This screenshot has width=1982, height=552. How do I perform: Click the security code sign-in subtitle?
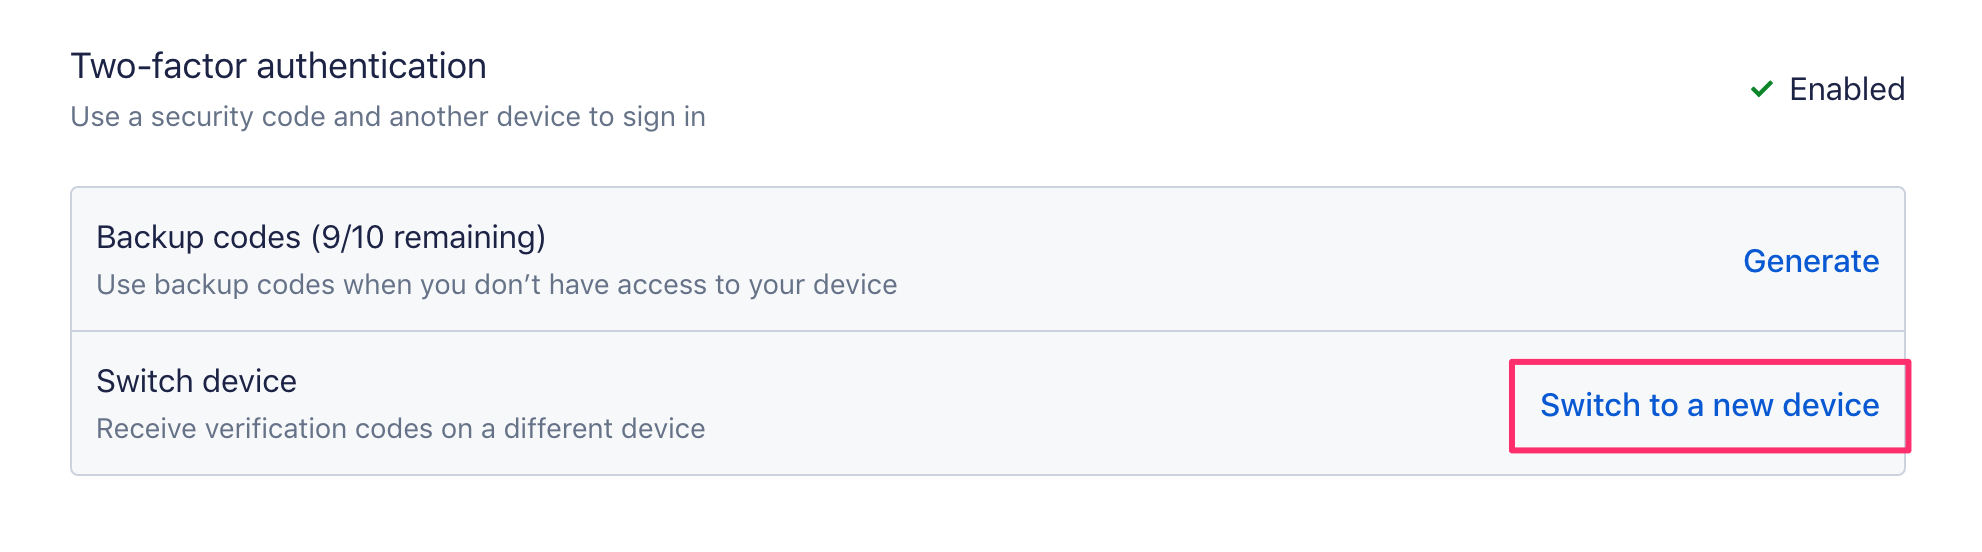pyautogui.click(x=387, y=117)
